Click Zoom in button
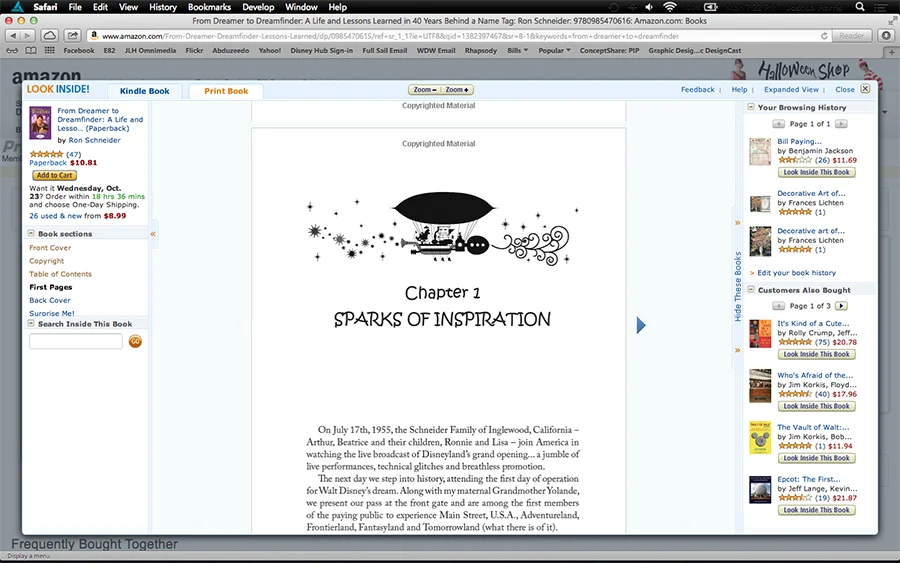Screen dimensions: 900x563 457,90
